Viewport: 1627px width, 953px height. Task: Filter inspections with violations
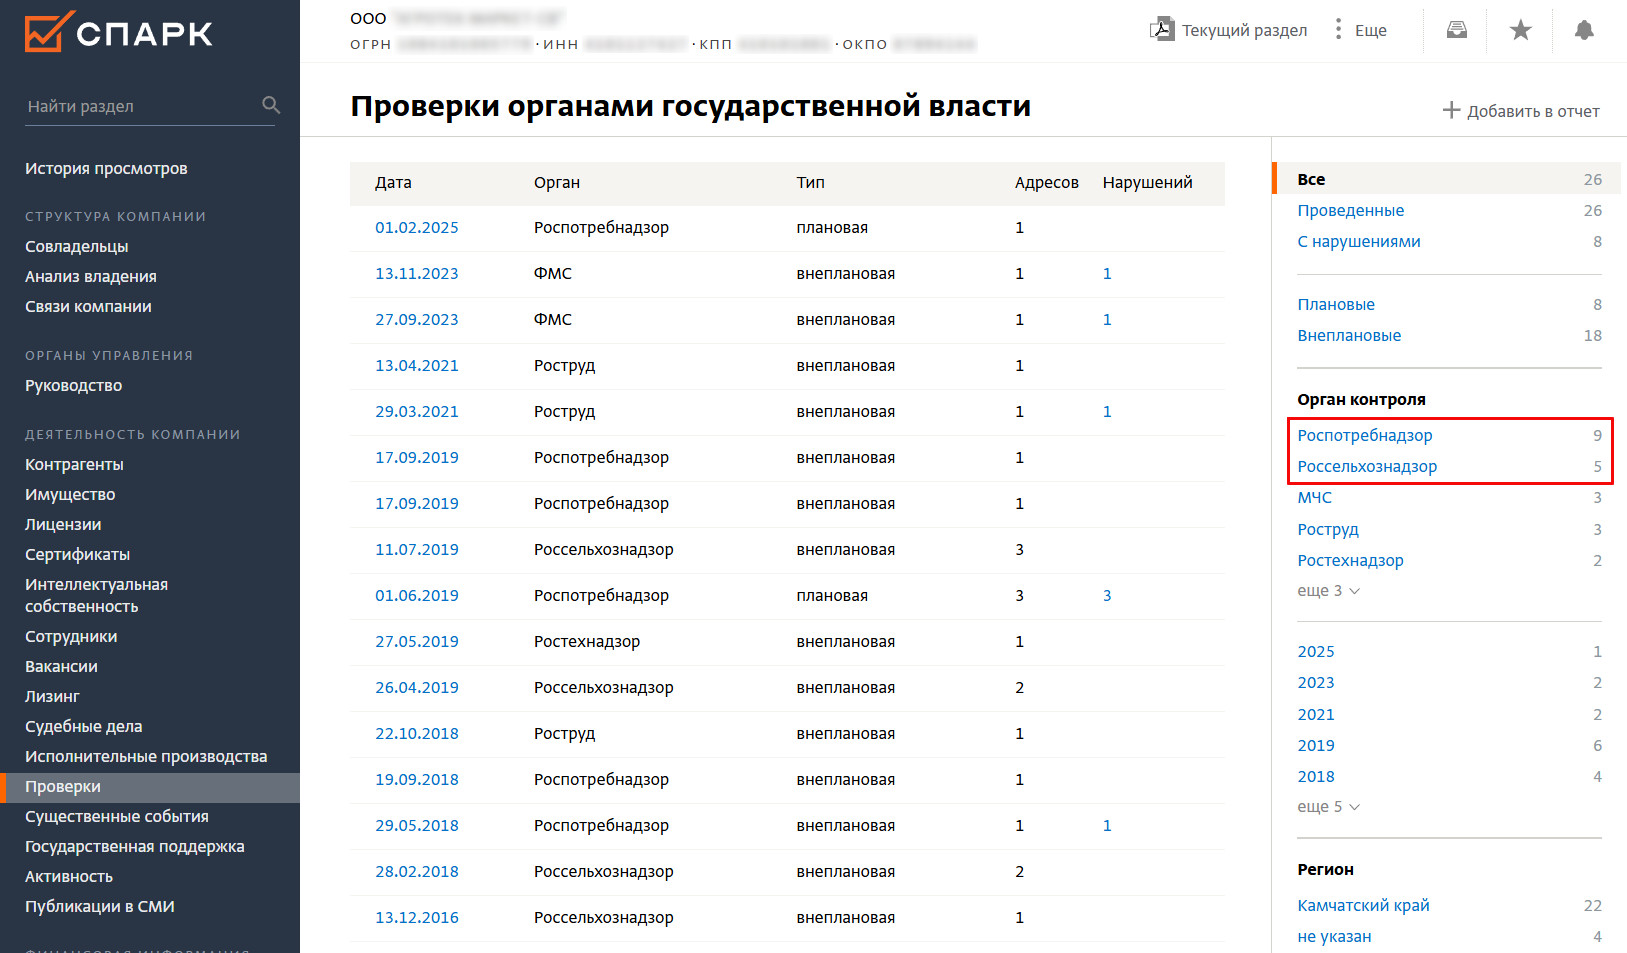click(x=1358, y=241)
